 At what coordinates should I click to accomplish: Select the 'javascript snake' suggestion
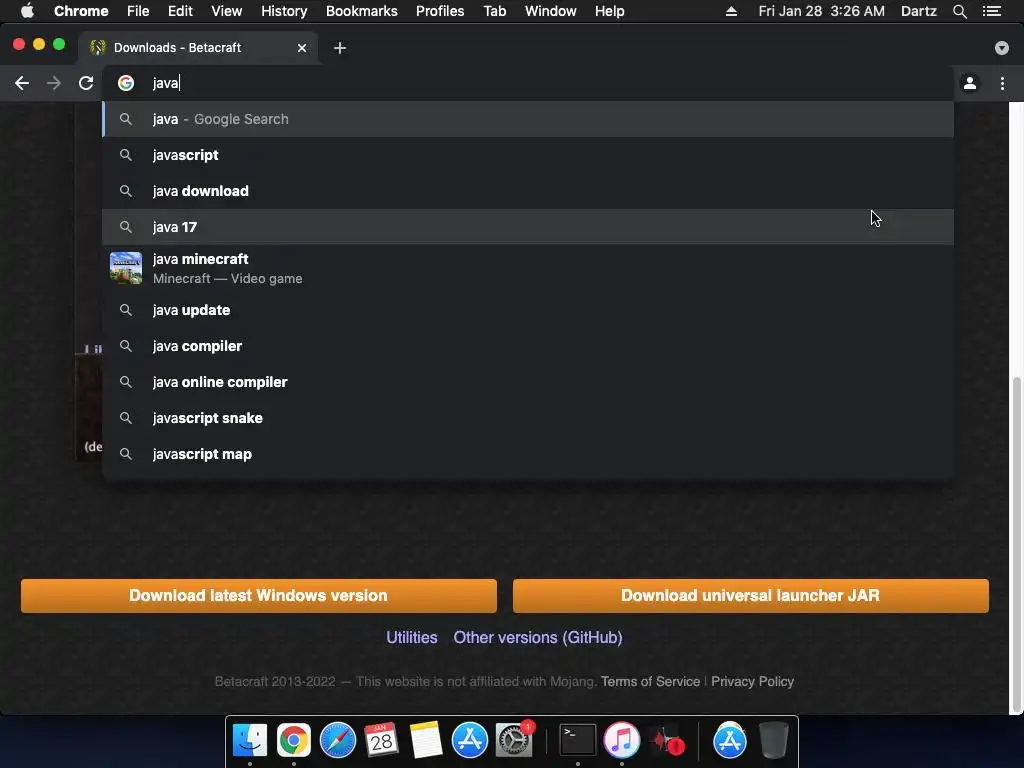[528, 418]
